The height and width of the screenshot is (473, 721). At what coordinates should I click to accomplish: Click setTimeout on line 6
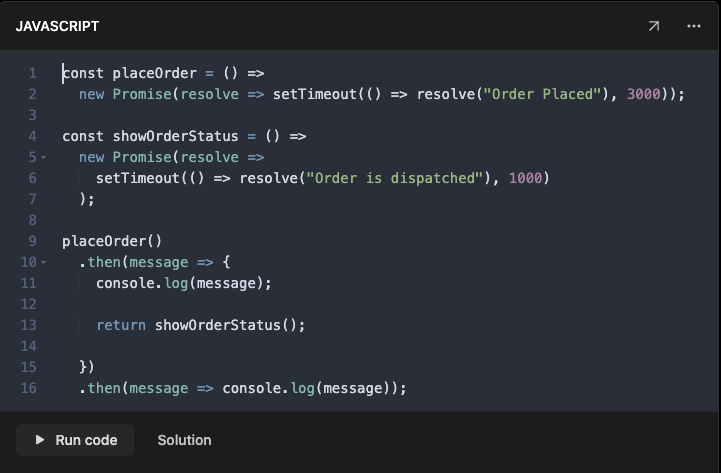pos(137,178)
